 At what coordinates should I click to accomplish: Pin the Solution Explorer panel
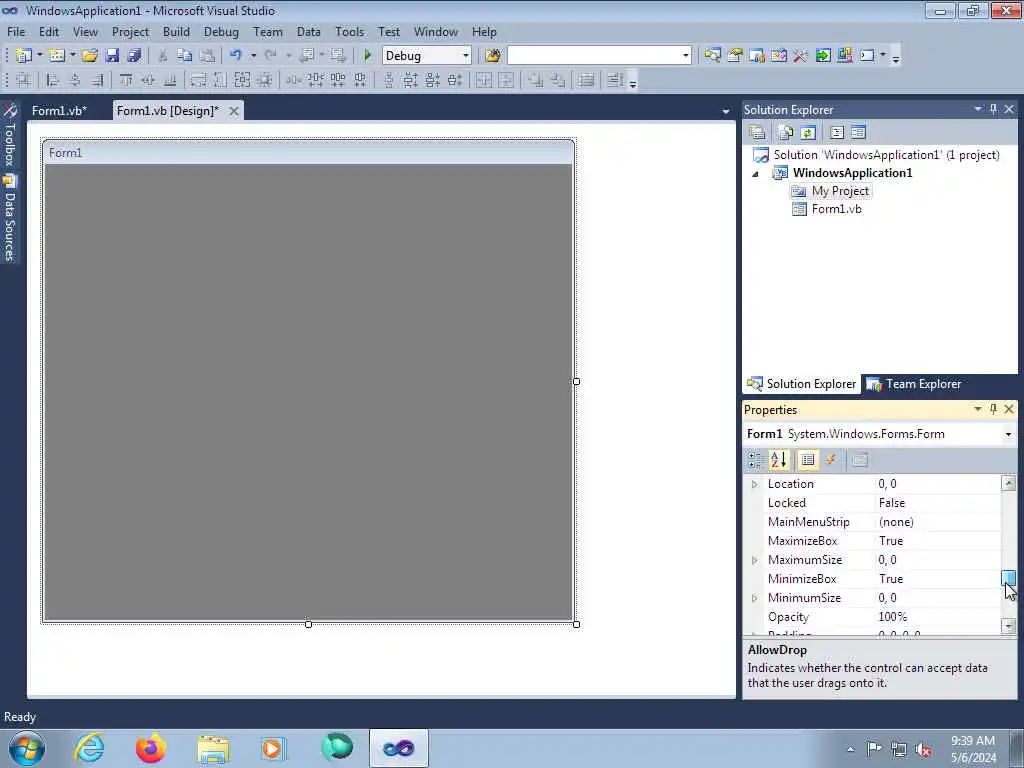[993, 109]
